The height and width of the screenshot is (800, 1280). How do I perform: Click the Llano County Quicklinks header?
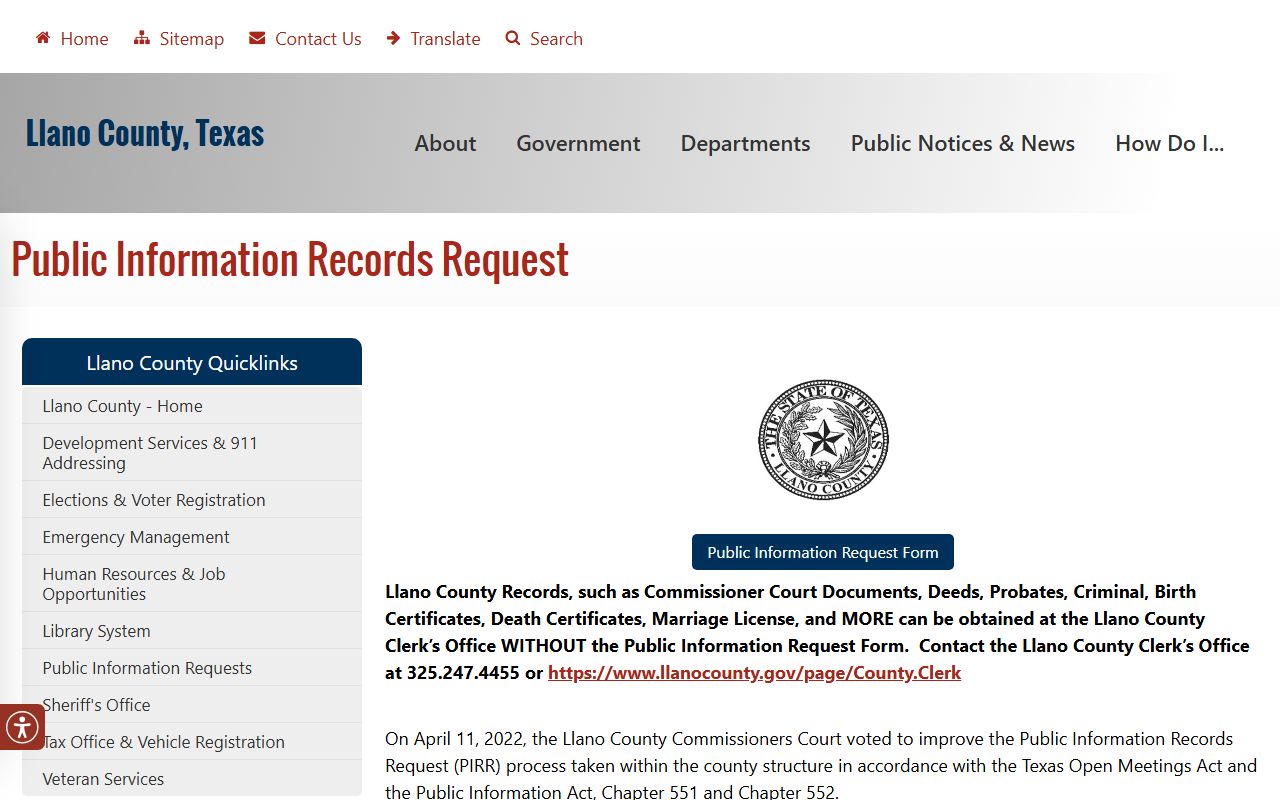coord(192,362)
